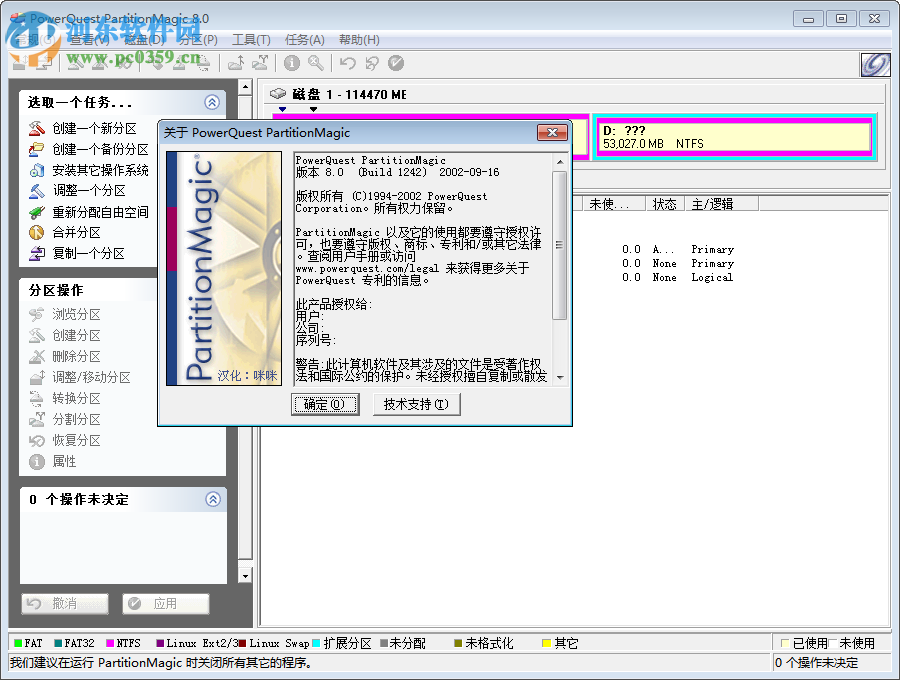Click the yellow 其它 legend color swatch
This screenshot has width=900, height=680.
point(546,643)
